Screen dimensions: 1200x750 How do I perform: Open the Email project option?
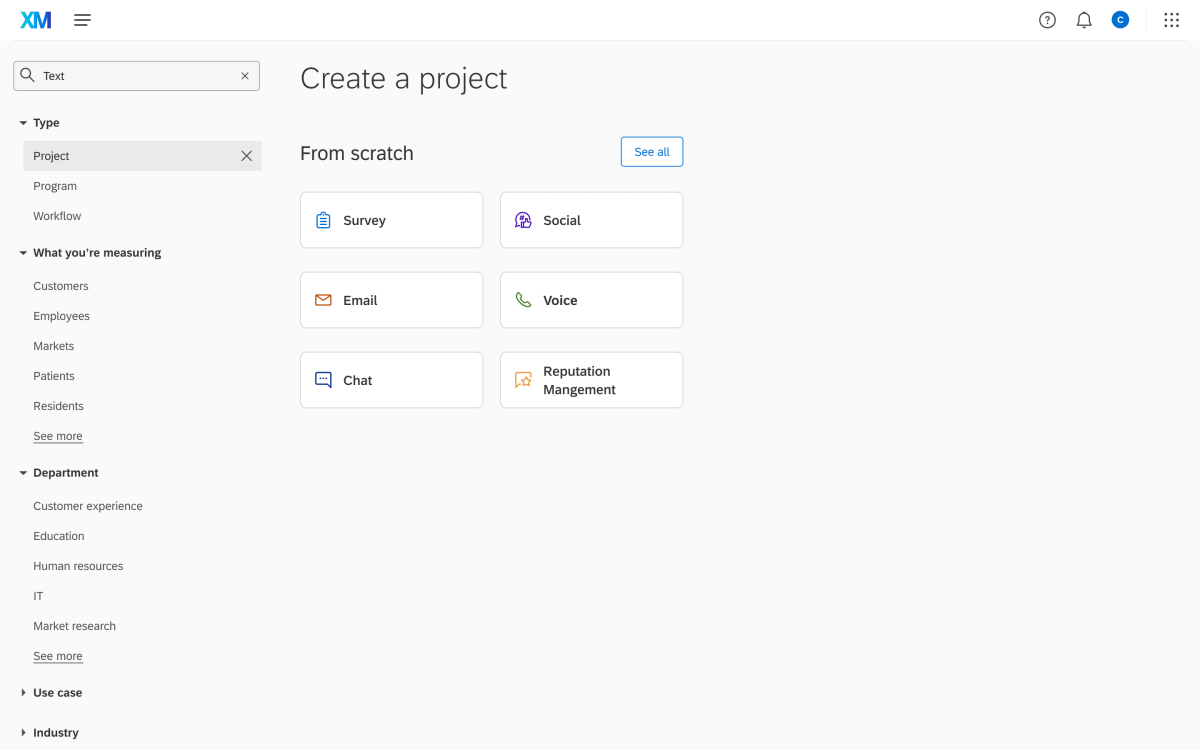coord(391,299)
